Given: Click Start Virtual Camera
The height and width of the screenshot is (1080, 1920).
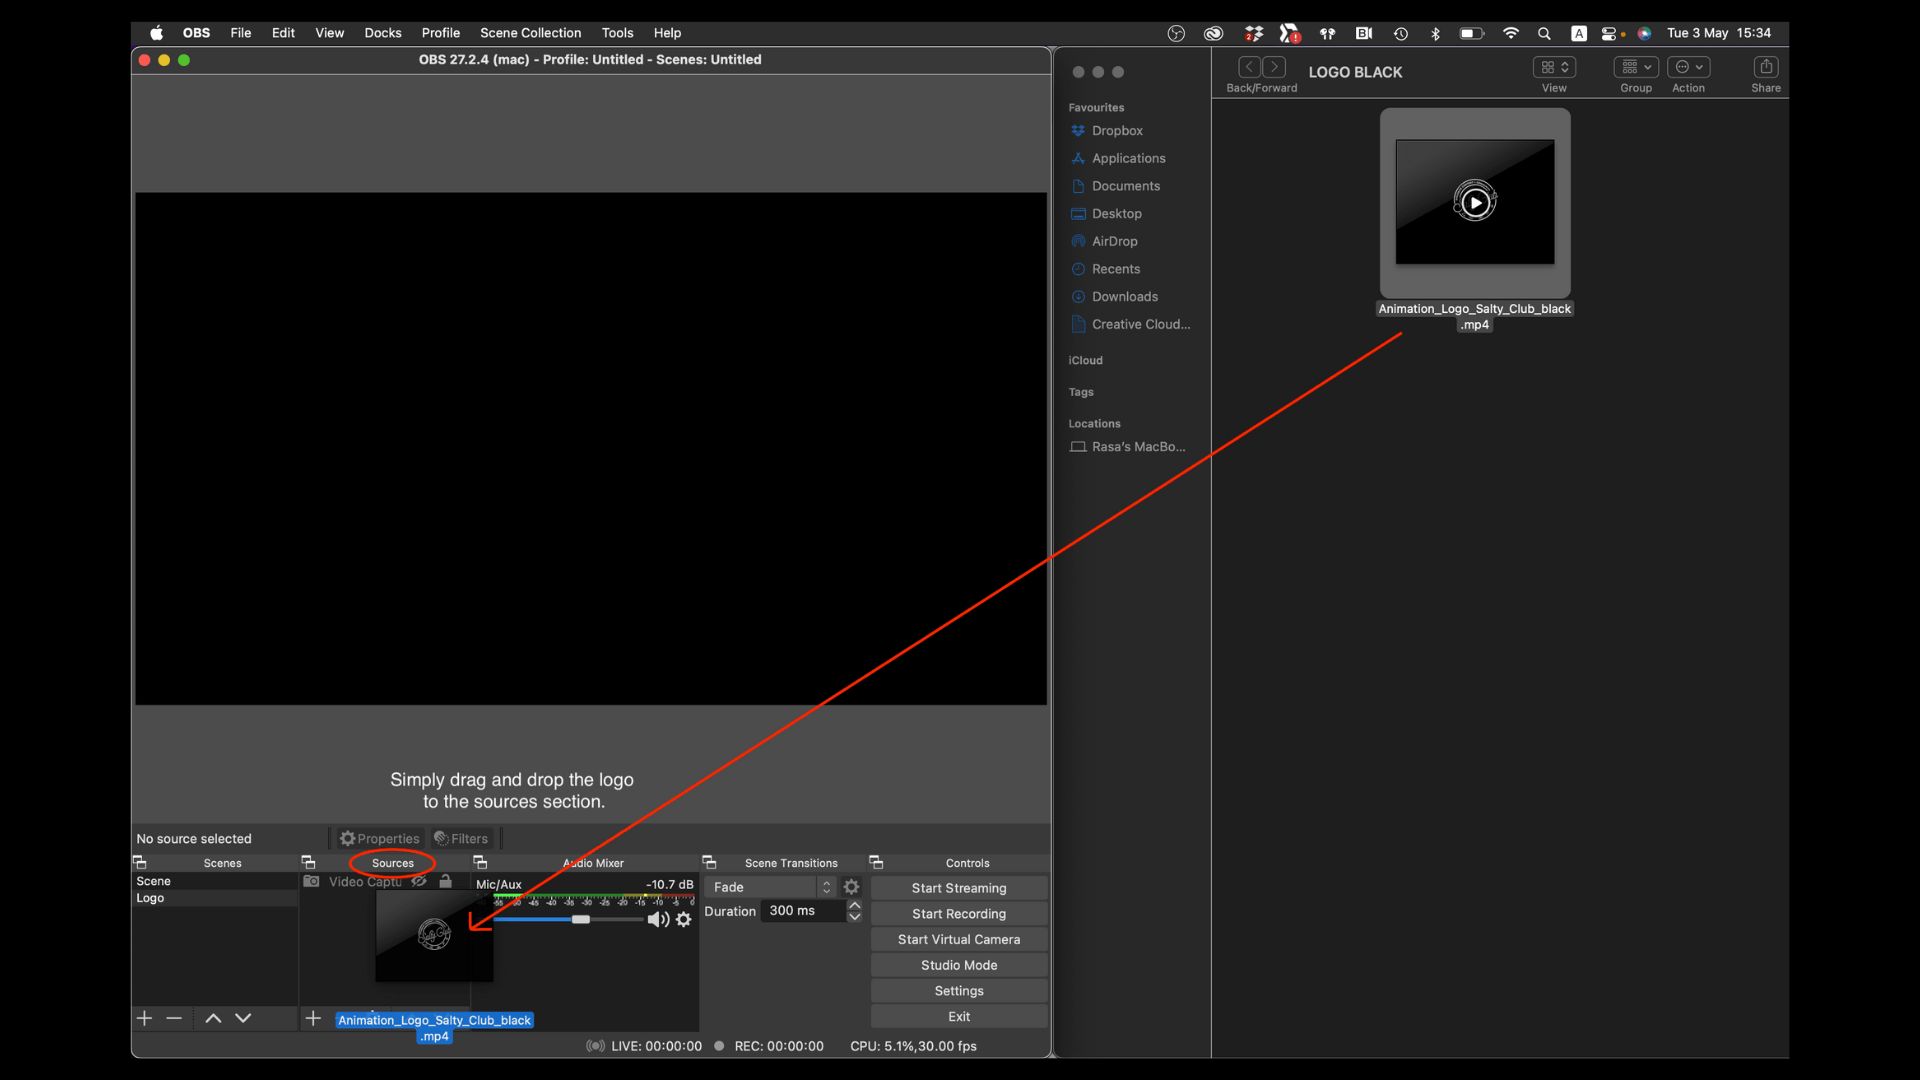Looking at the screenshot, I should [959, 940].
